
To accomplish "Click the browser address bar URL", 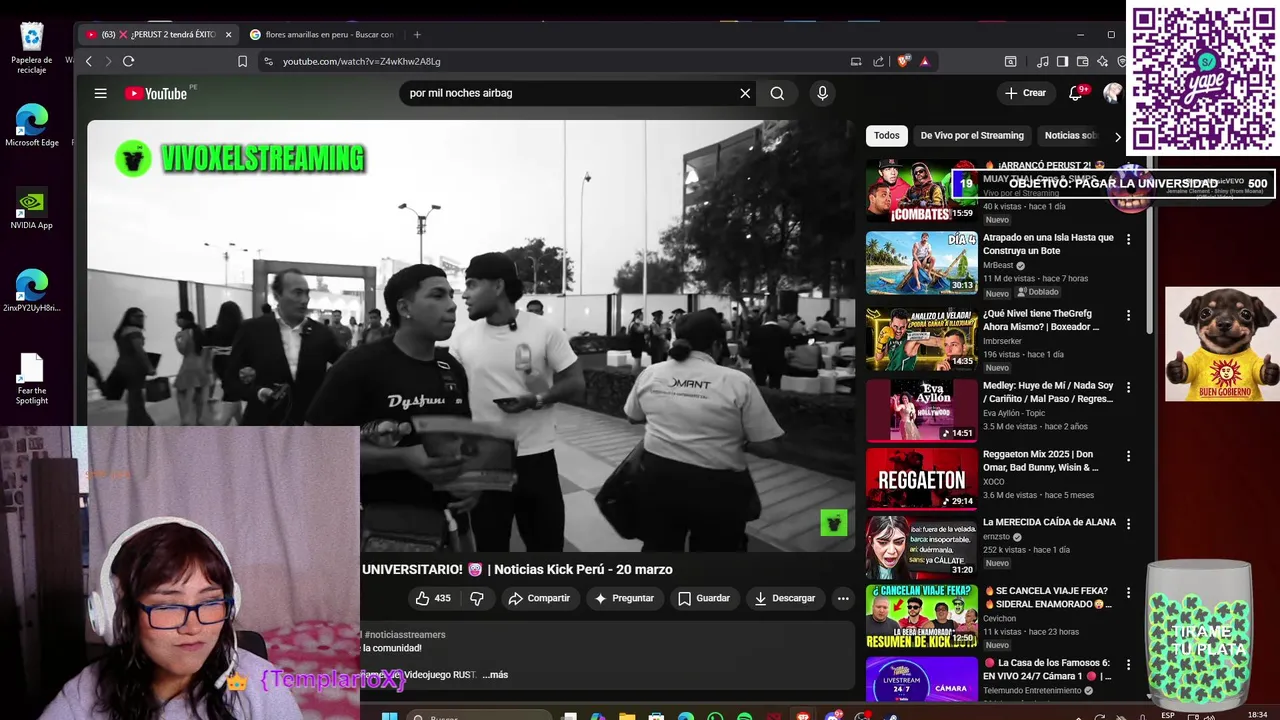I will 361,61.
